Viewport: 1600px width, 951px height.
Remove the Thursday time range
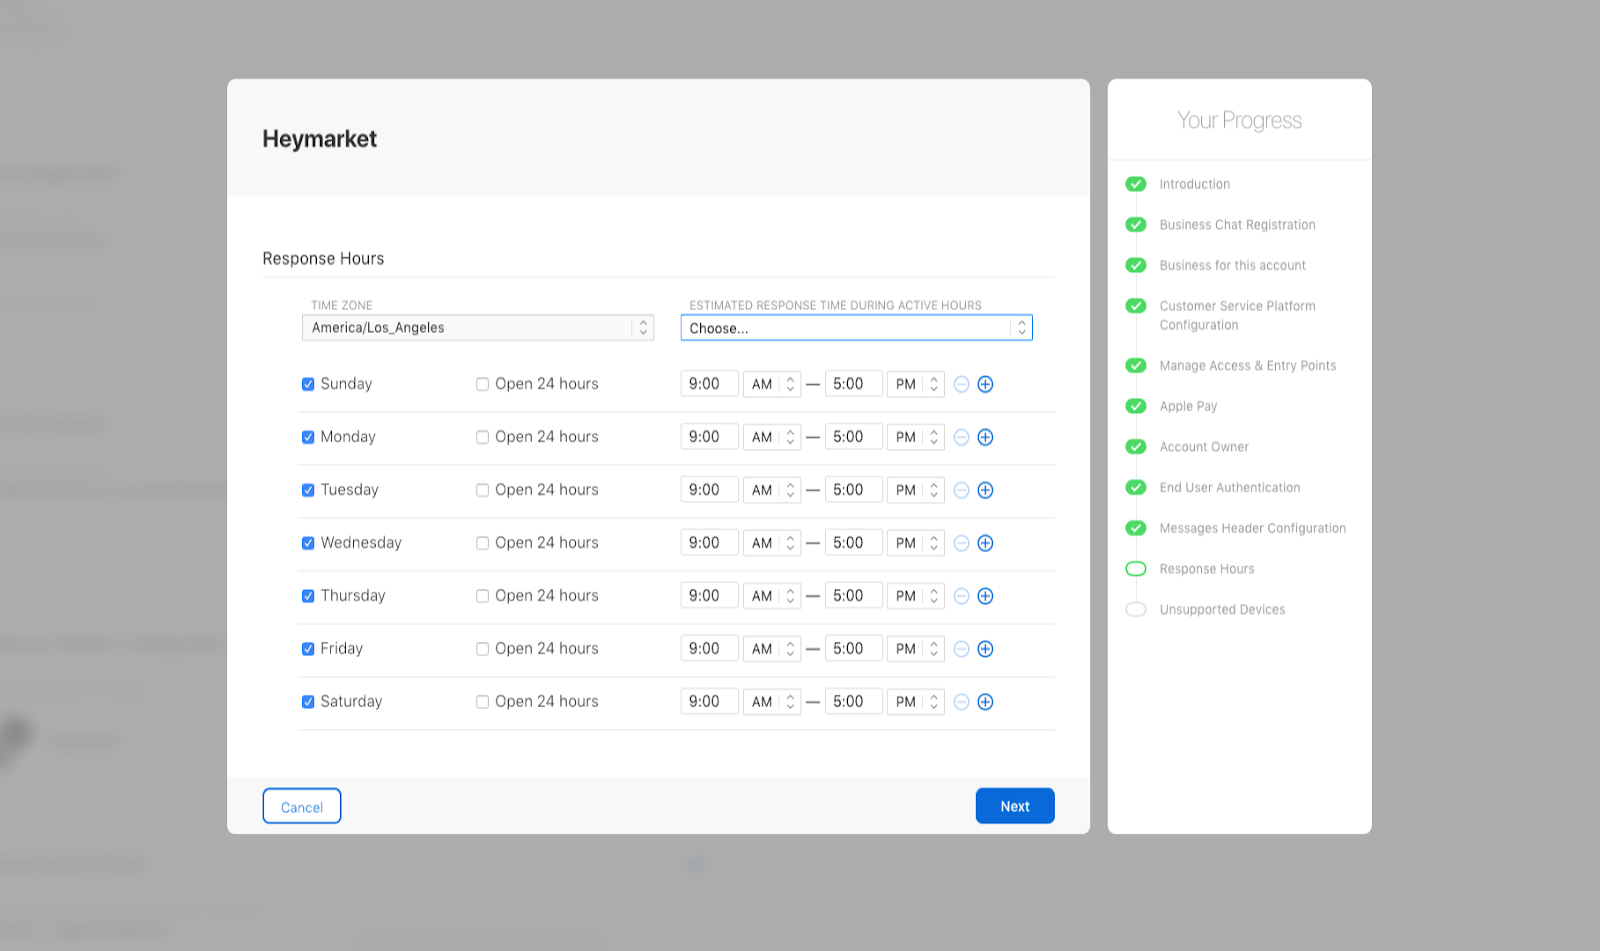tap(961, 596)
